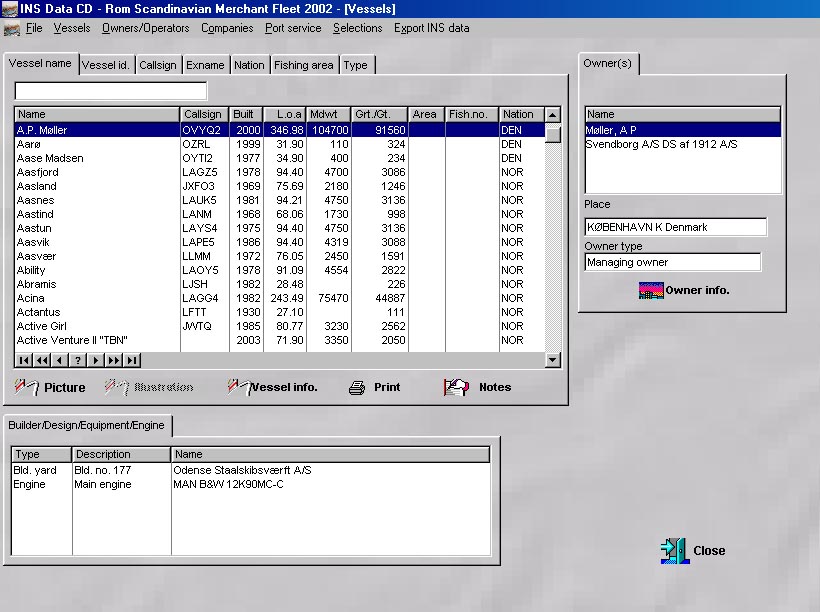Click the application icon in the menu bar
Viewport: 820px width, 612px height.
point(12,29)
